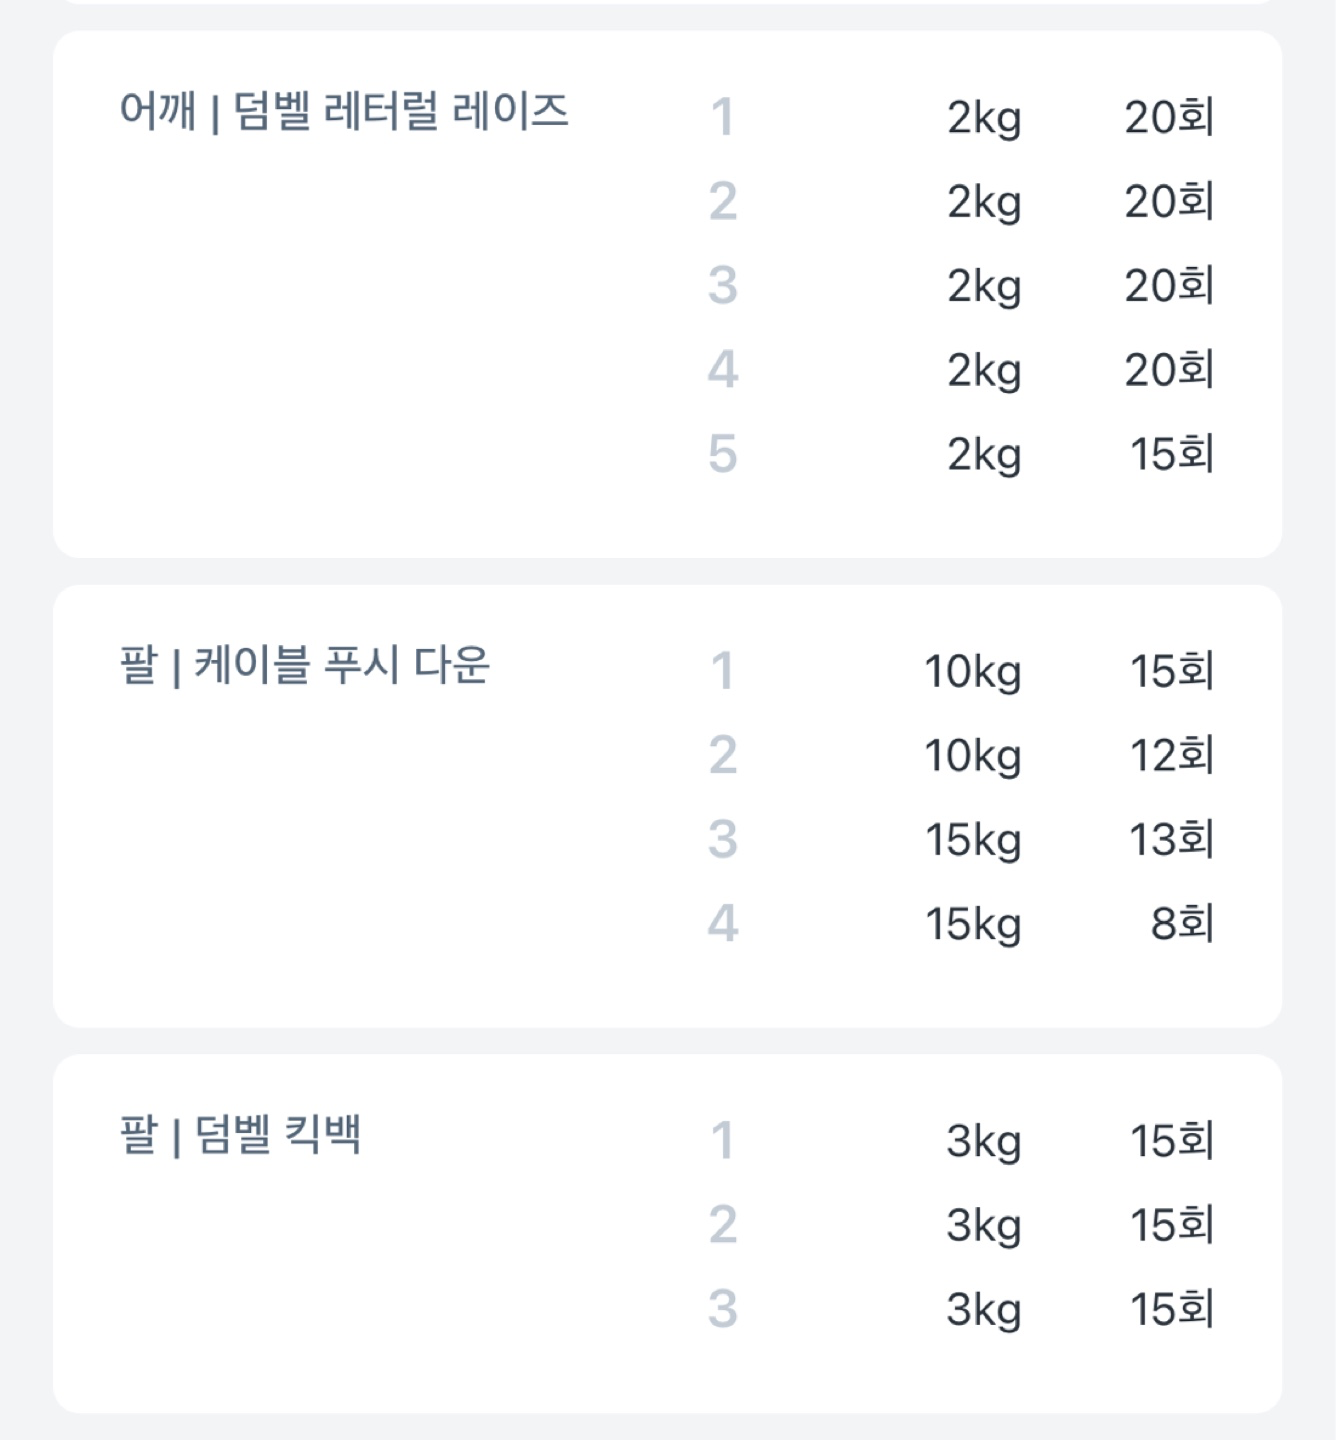This screenshot has width=1336, height=1440.
Task: Tap 2kg weight in set 4 of 레터럴 레이즈
Action: coord(984,371)
